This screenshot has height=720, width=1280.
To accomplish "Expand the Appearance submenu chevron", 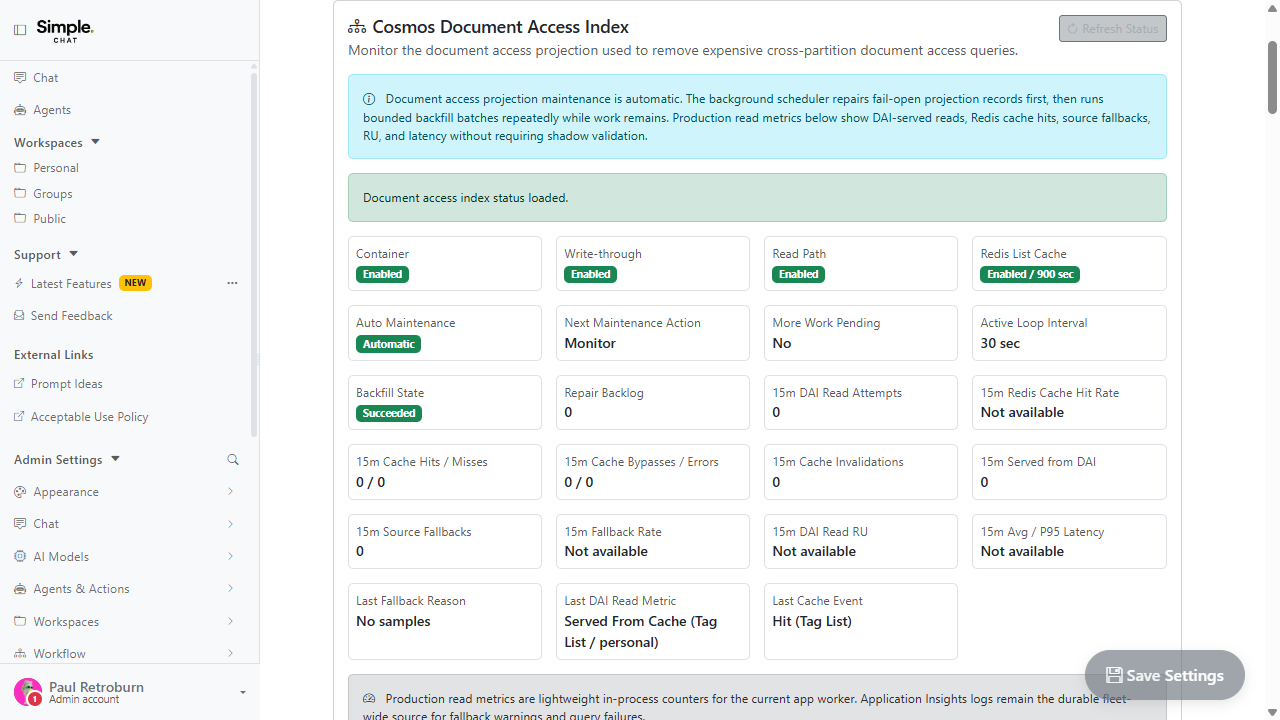I will point(230,492).
